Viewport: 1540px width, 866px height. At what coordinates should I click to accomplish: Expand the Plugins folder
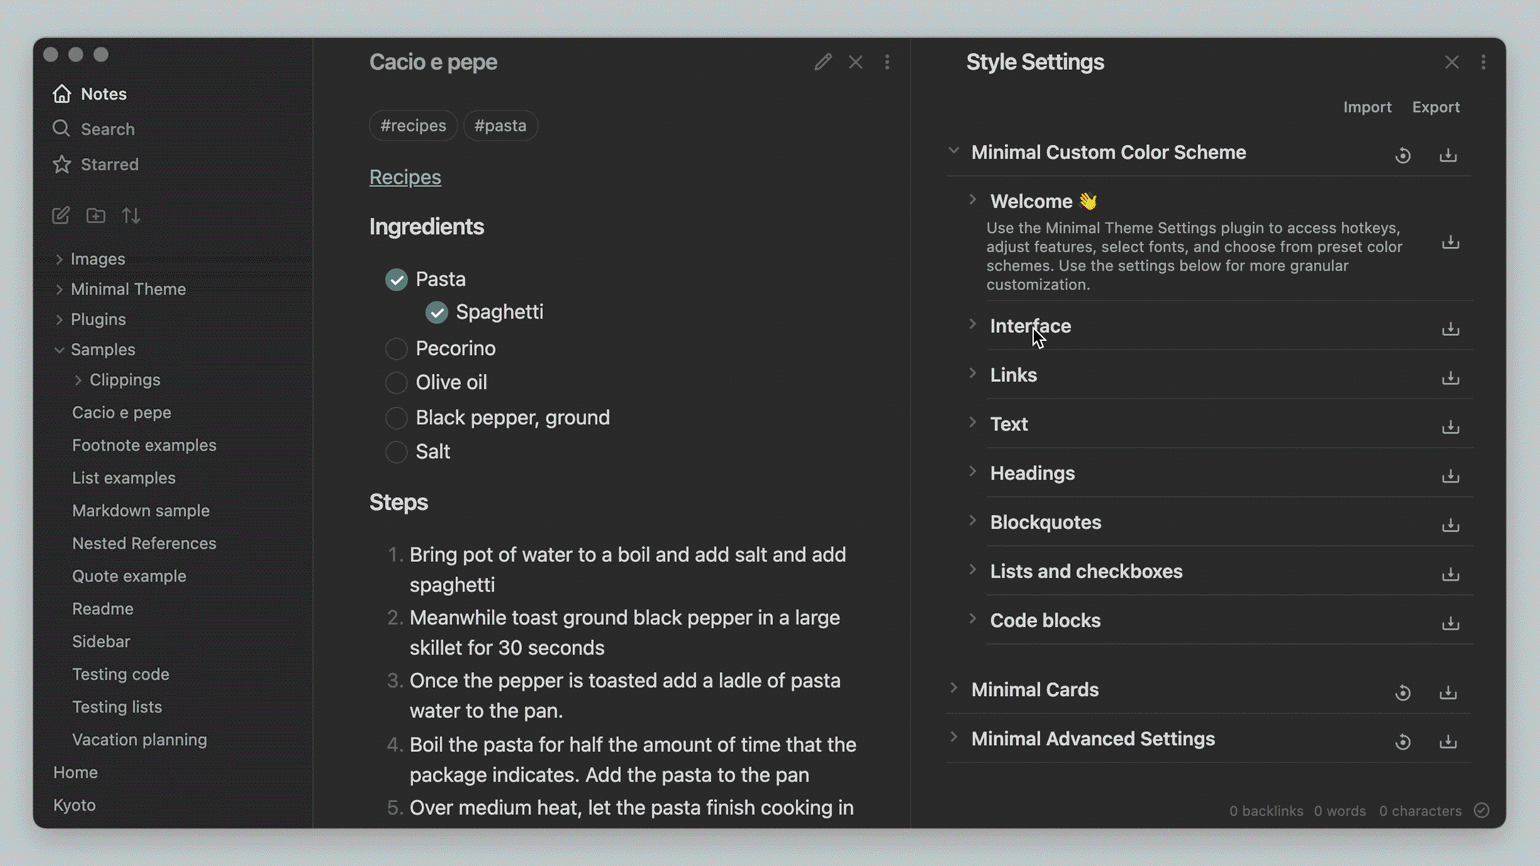click(x=59, y=320)
